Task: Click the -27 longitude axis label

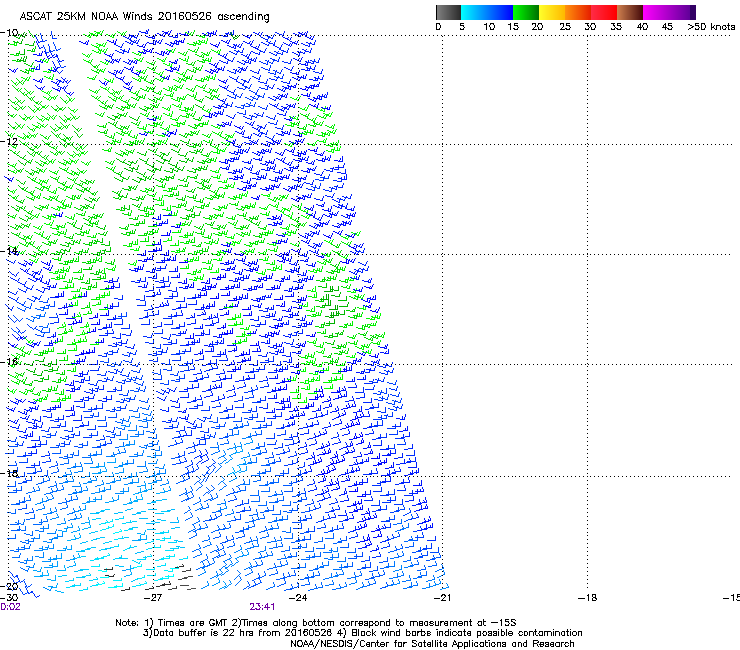Action: pyautogui.click(x=153, y=598)
